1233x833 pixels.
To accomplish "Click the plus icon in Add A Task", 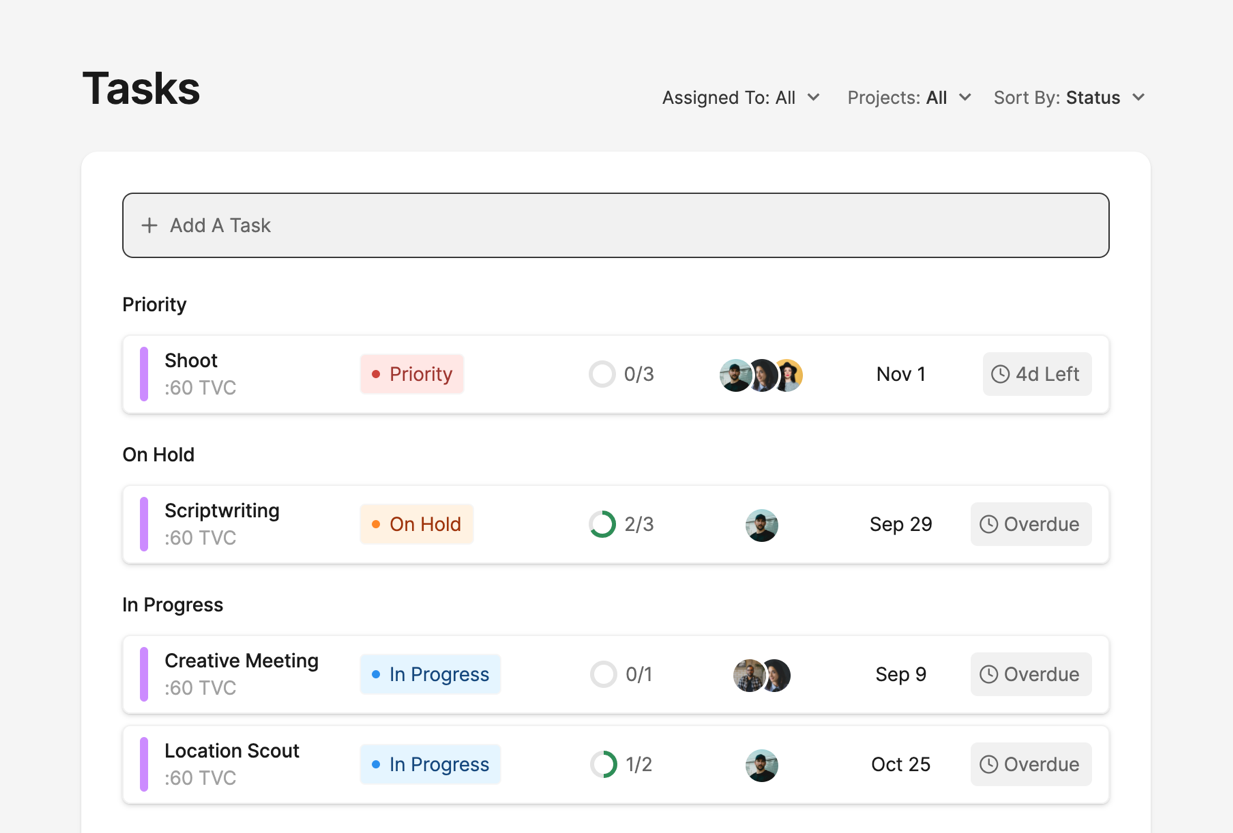I will click(149, 226).
